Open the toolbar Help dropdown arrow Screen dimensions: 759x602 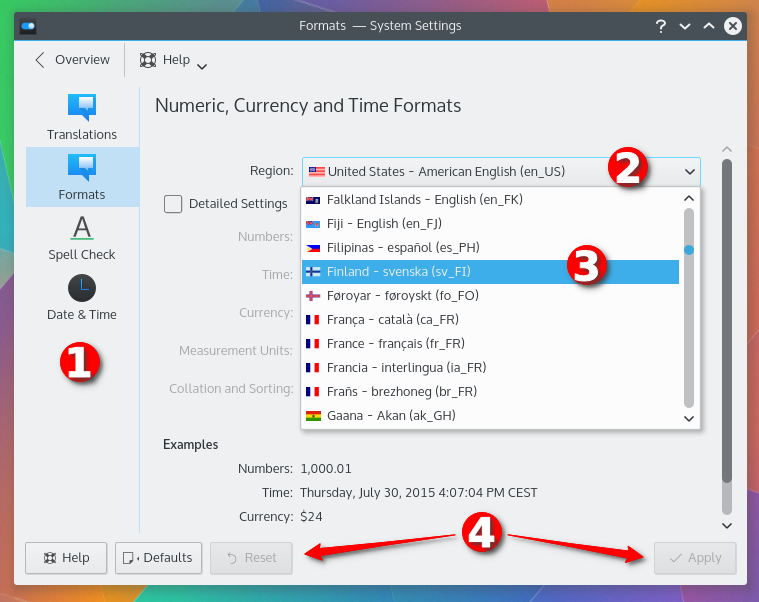[202, 66]
